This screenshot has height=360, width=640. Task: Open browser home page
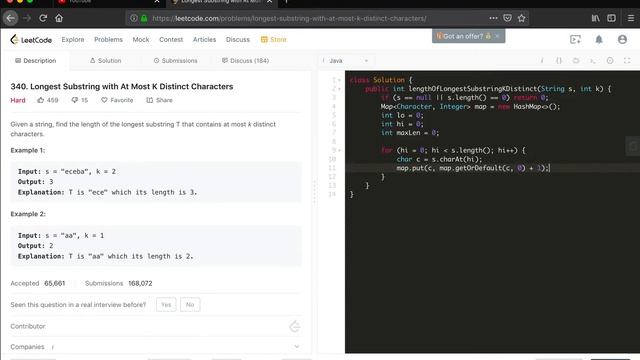(59, 18)
